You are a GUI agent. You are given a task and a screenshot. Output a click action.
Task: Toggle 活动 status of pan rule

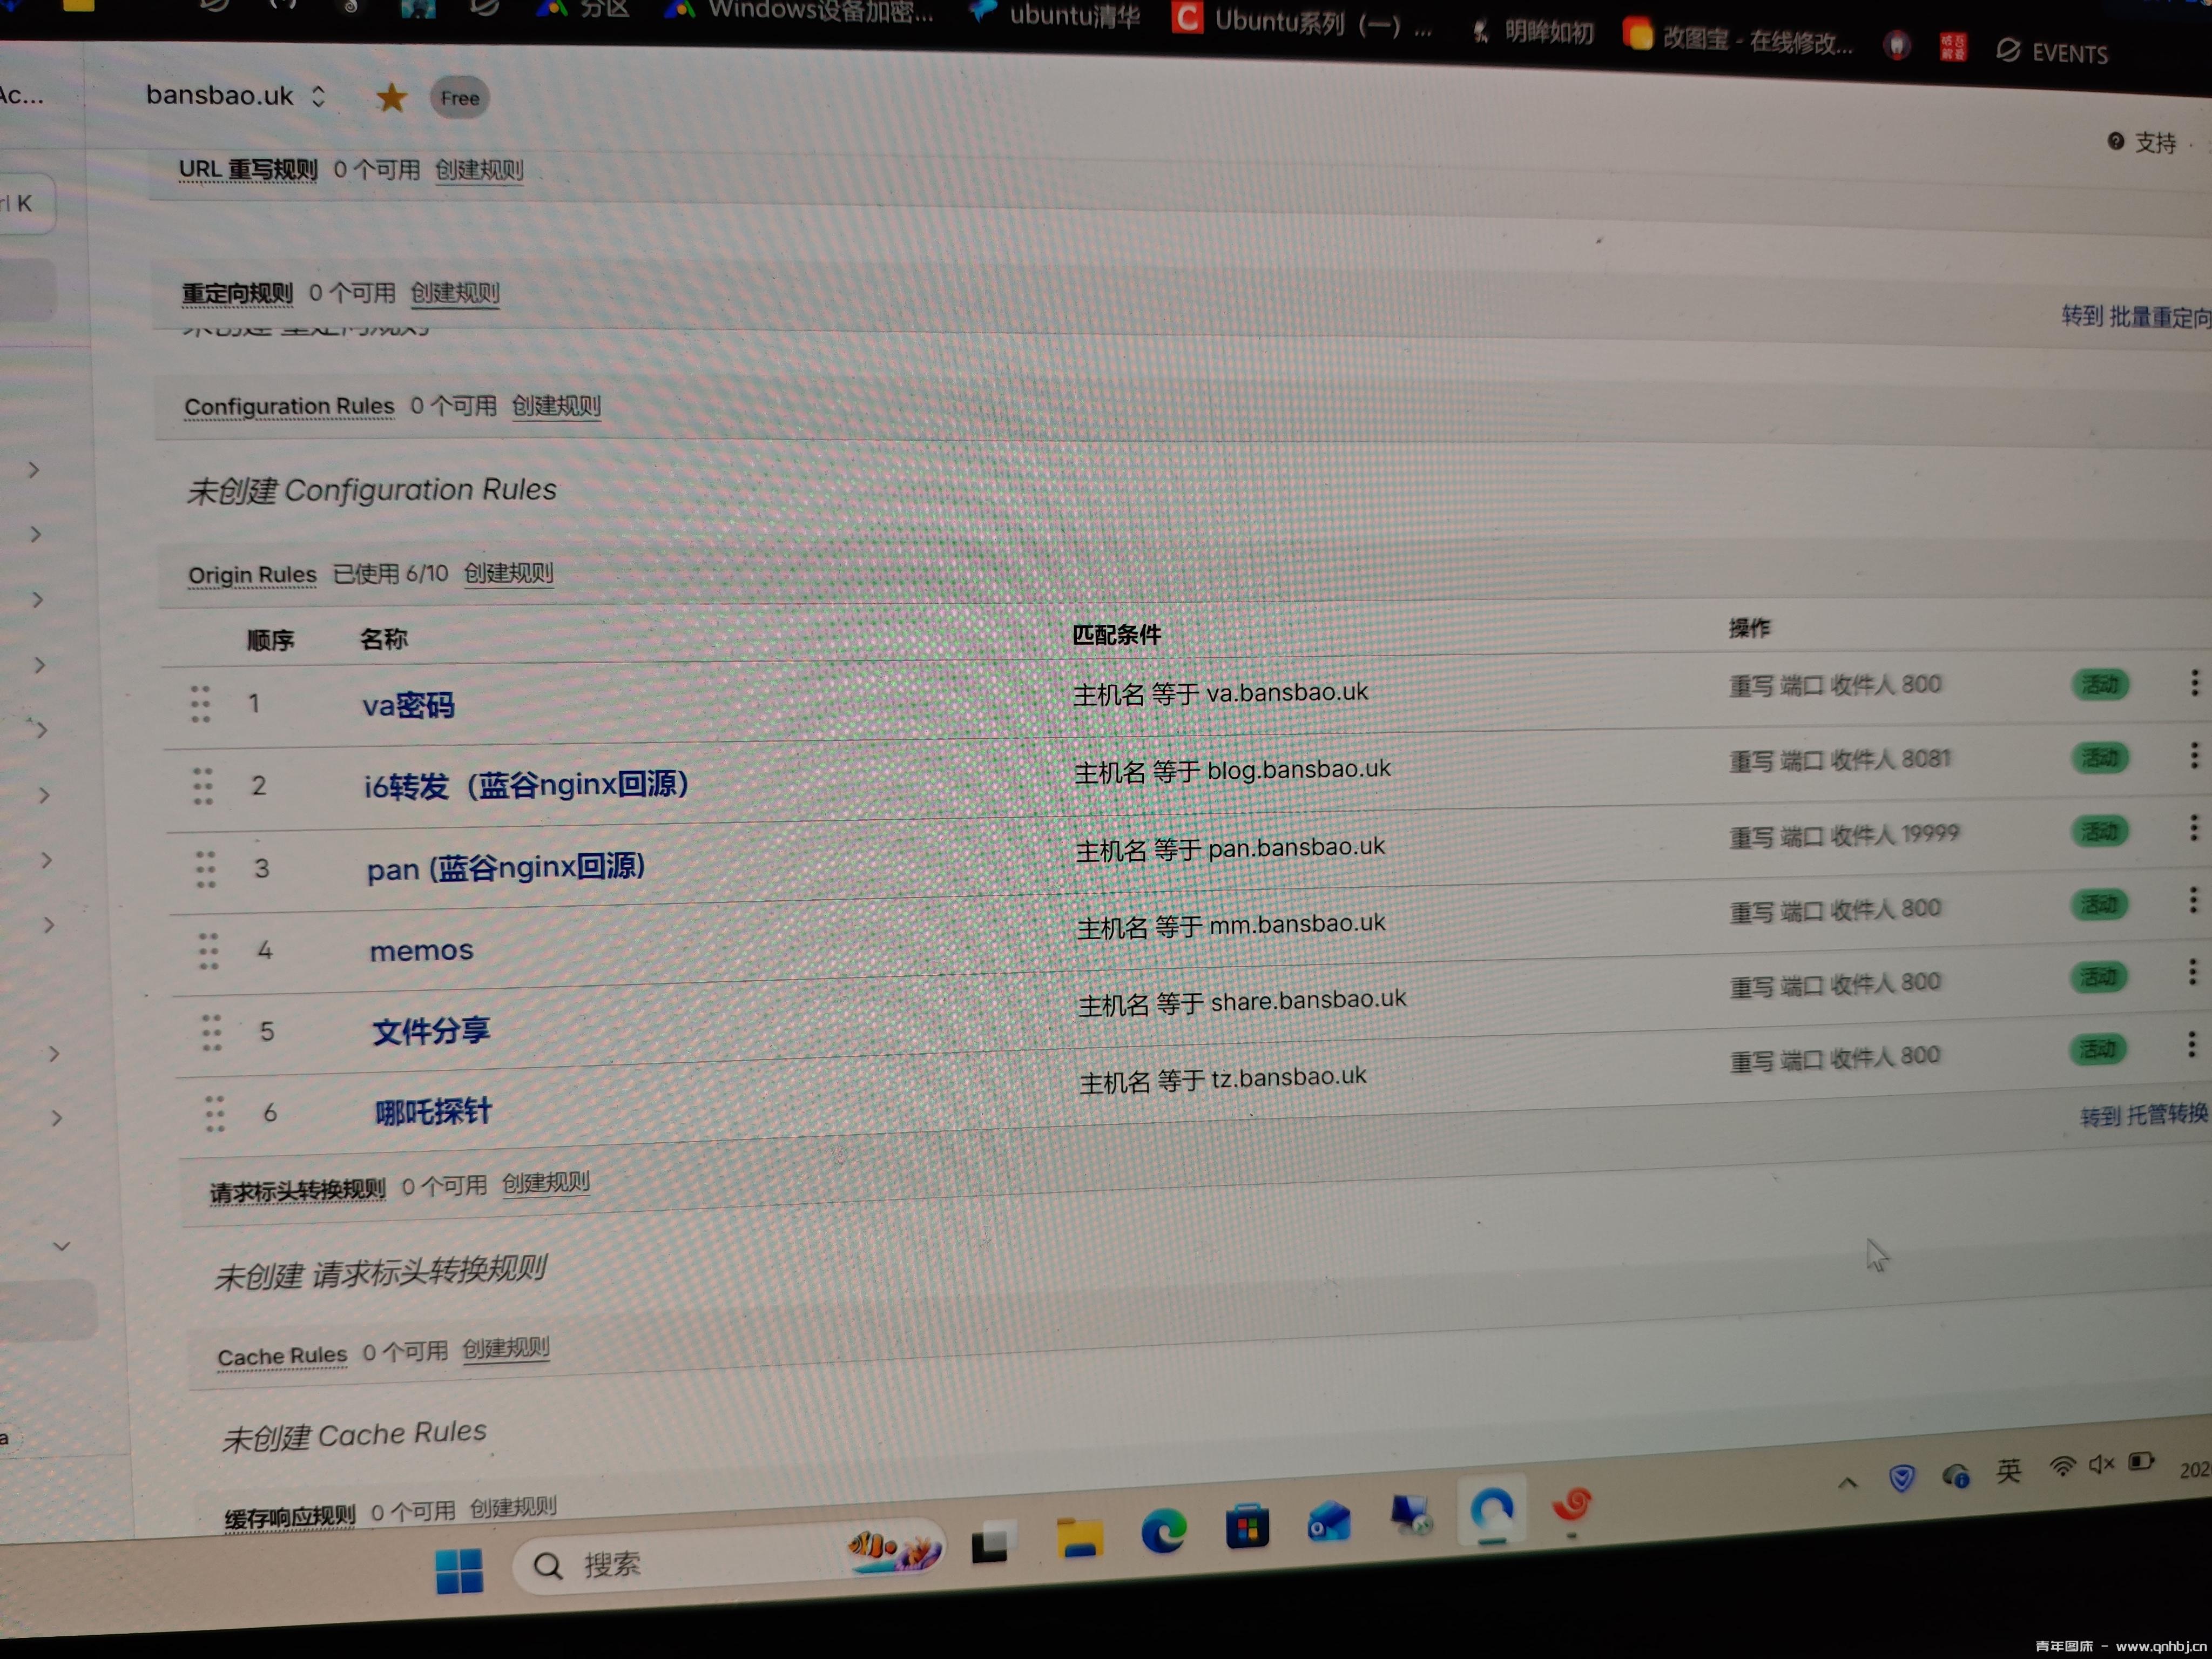click(x=2098, y=832)
